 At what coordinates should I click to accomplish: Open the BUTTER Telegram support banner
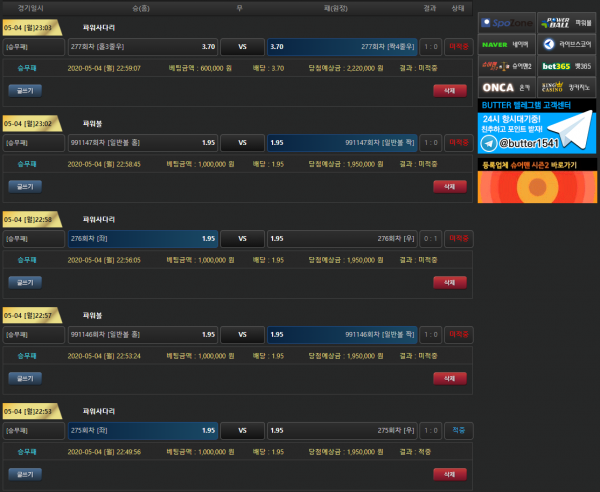tap(537, 125)
